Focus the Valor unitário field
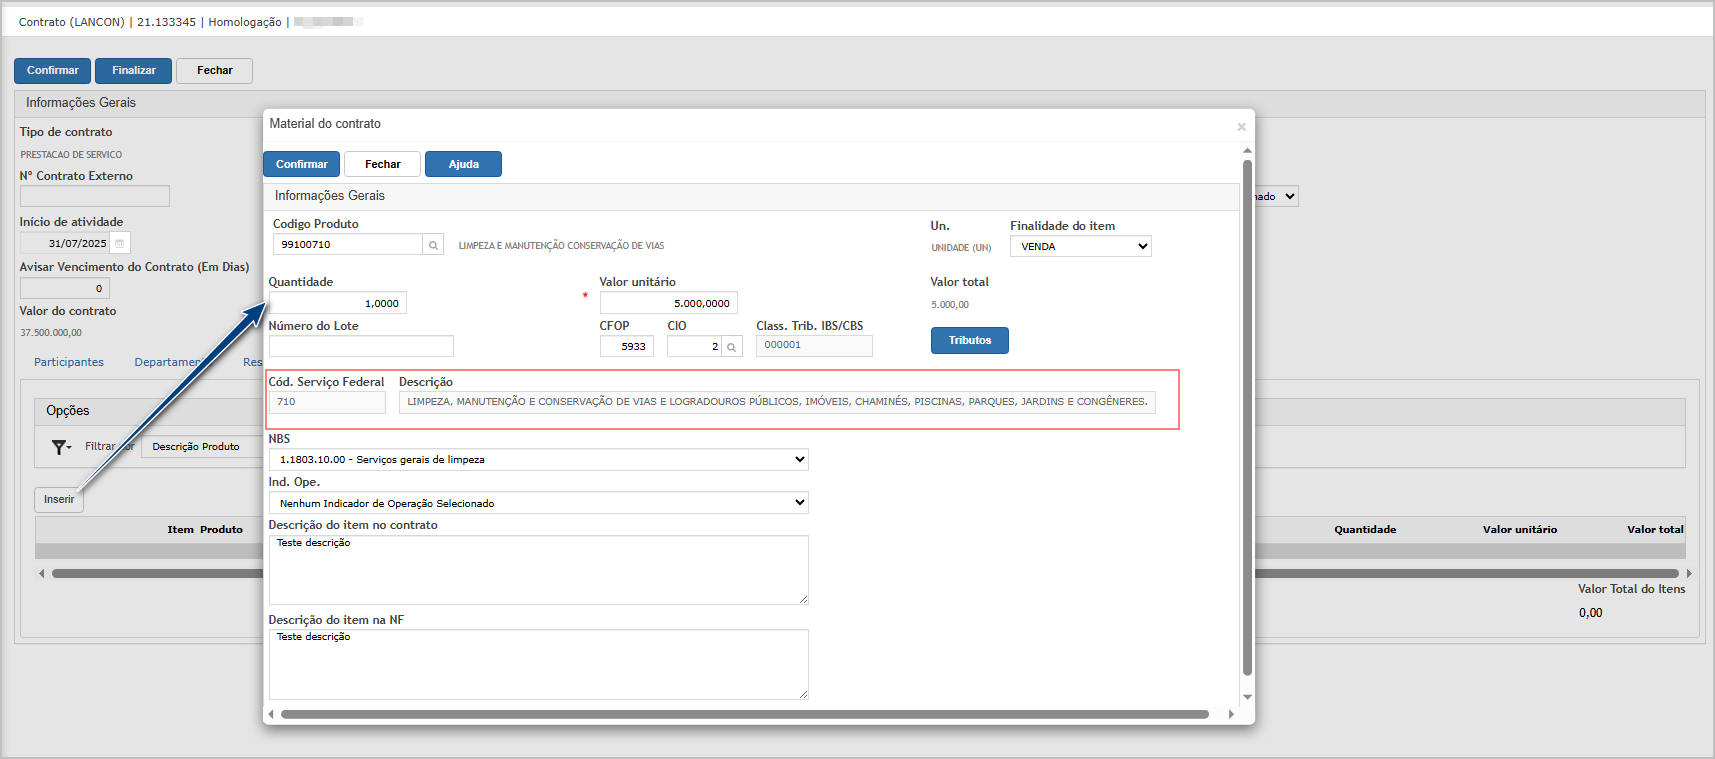The height and width of the screenshot is (759, 1715). (668, 303)
